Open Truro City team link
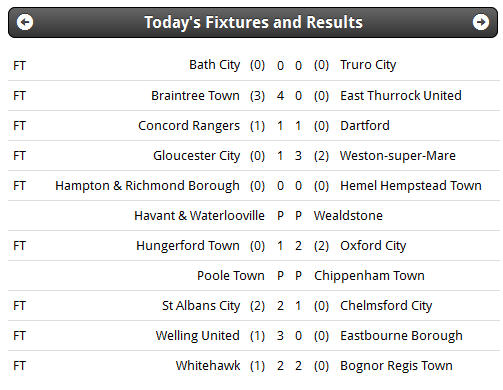503x390 pixels. 368,65
